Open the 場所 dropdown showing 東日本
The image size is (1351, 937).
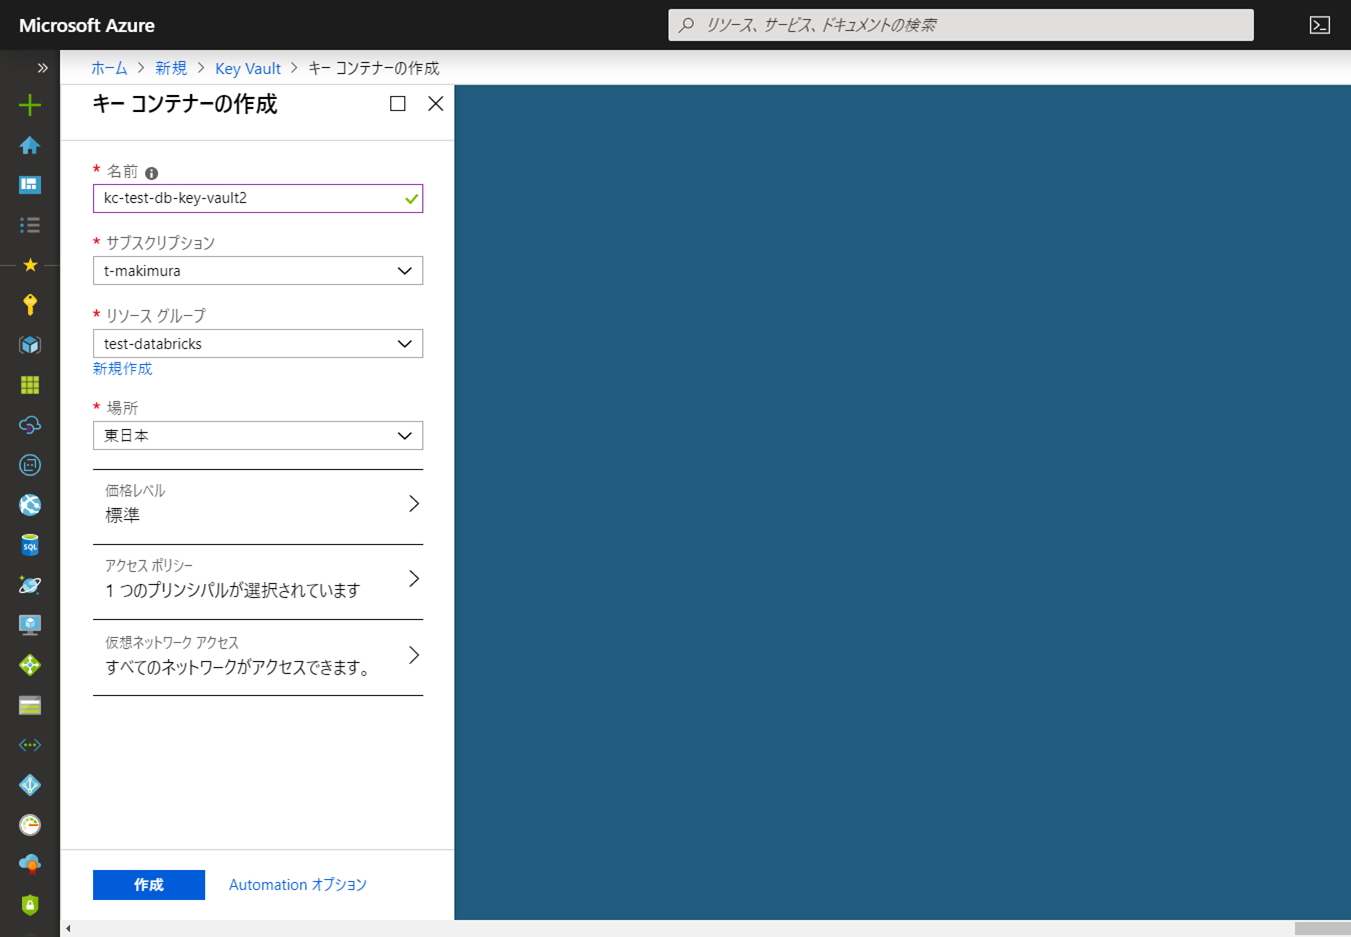pyautogui.click(x=258, y=436)
